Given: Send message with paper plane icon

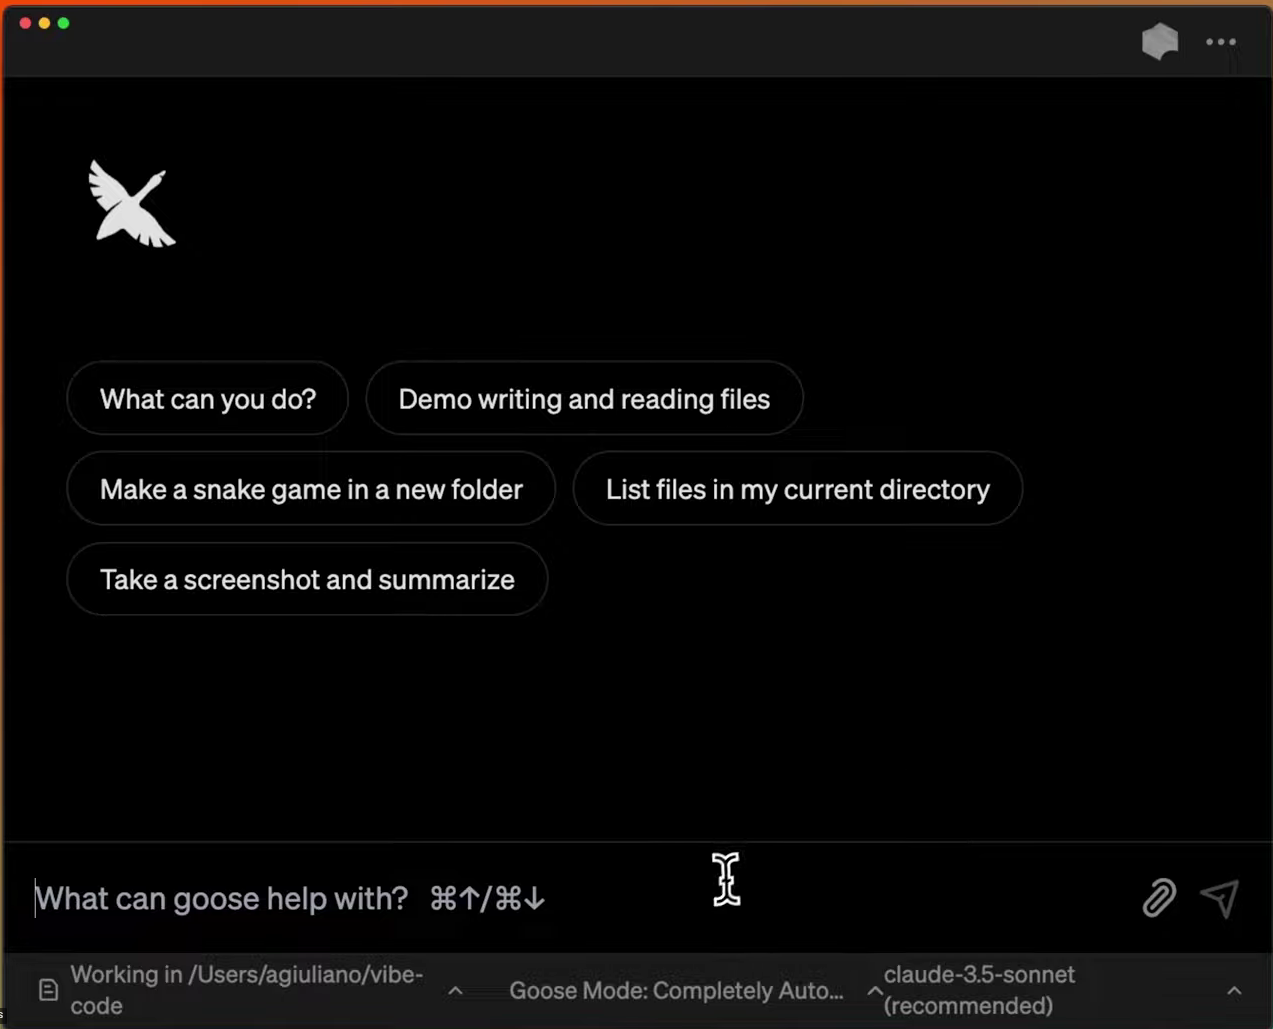Looking at the screenshot, I should [x=1220, y=898].
